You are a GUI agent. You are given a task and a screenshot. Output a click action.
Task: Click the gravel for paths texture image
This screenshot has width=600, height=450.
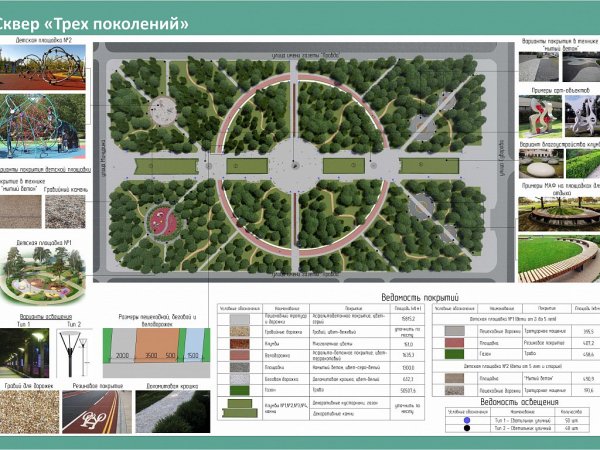point(29,412)
